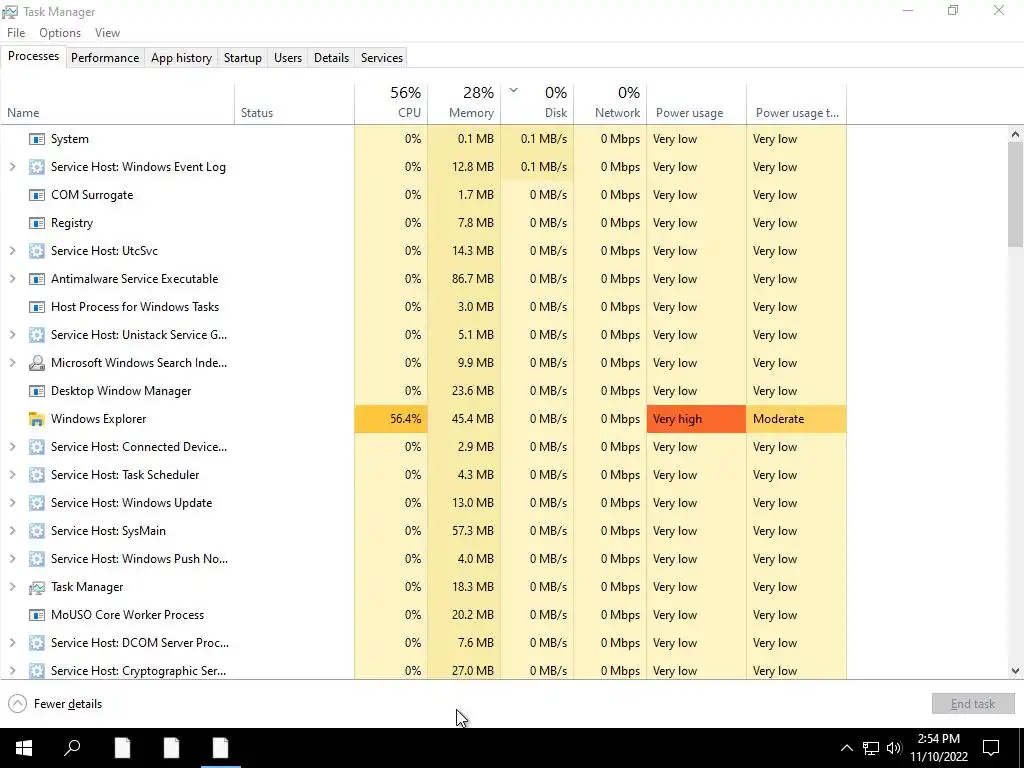Show hidden tray icons chevron

pos(846,748)
